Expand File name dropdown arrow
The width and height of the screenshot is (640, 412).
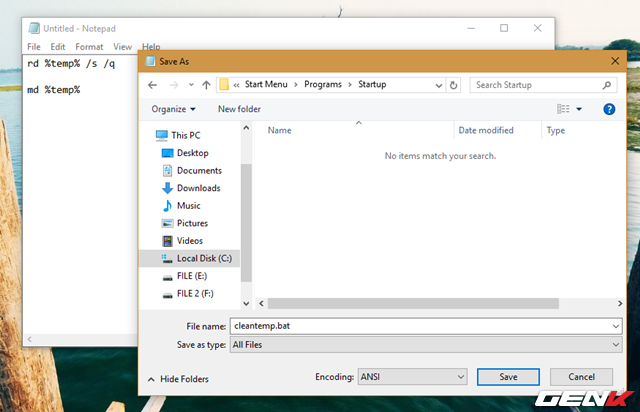616,326
